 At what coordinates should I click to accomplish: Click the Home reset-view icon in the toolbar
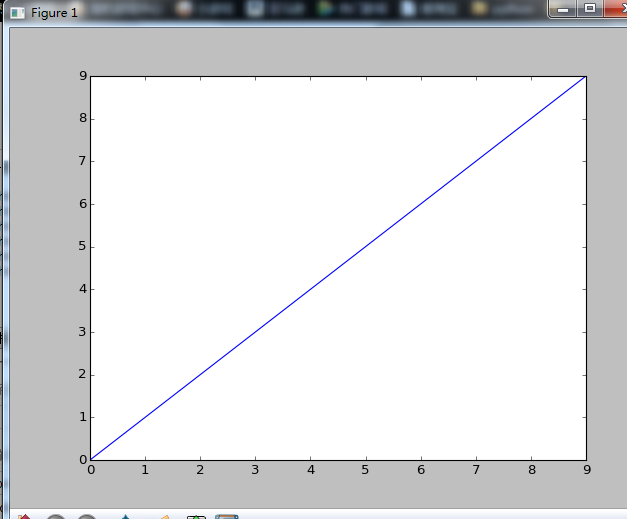click(24, 516)
